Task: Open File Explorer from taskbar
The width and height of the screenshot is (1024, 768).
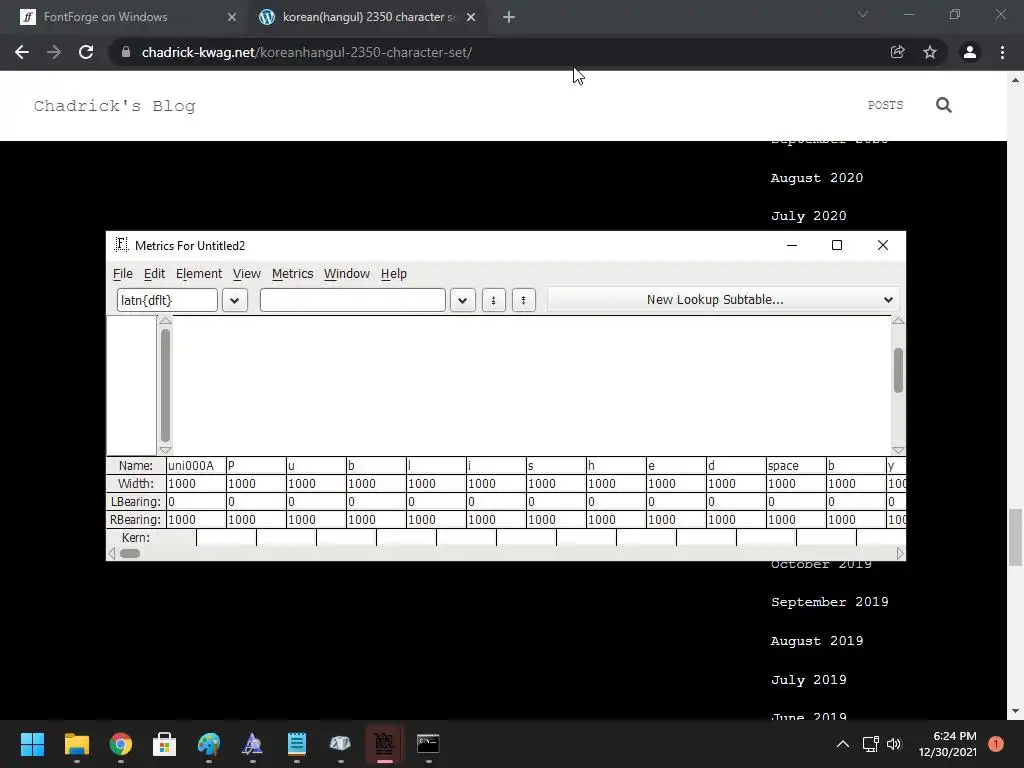Action: point(76,744)
